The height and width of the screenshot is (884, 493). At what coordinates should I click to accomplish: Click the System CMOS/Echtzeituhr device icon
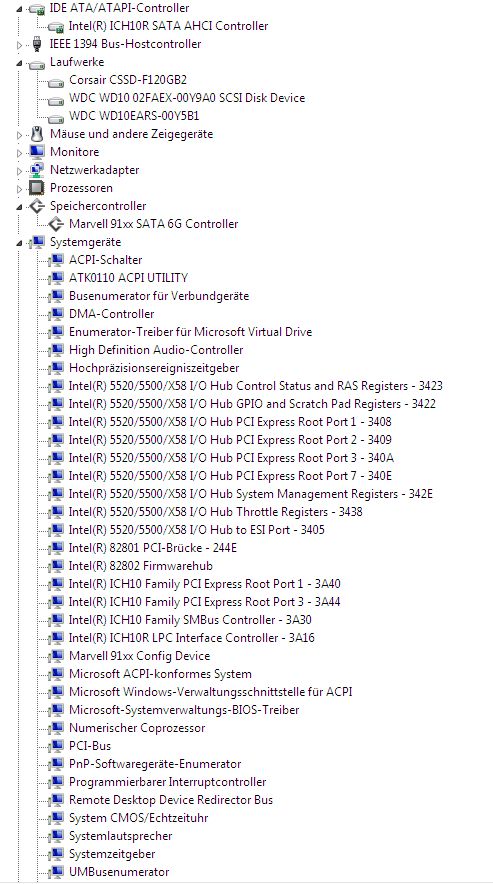[x=56, y=818]
